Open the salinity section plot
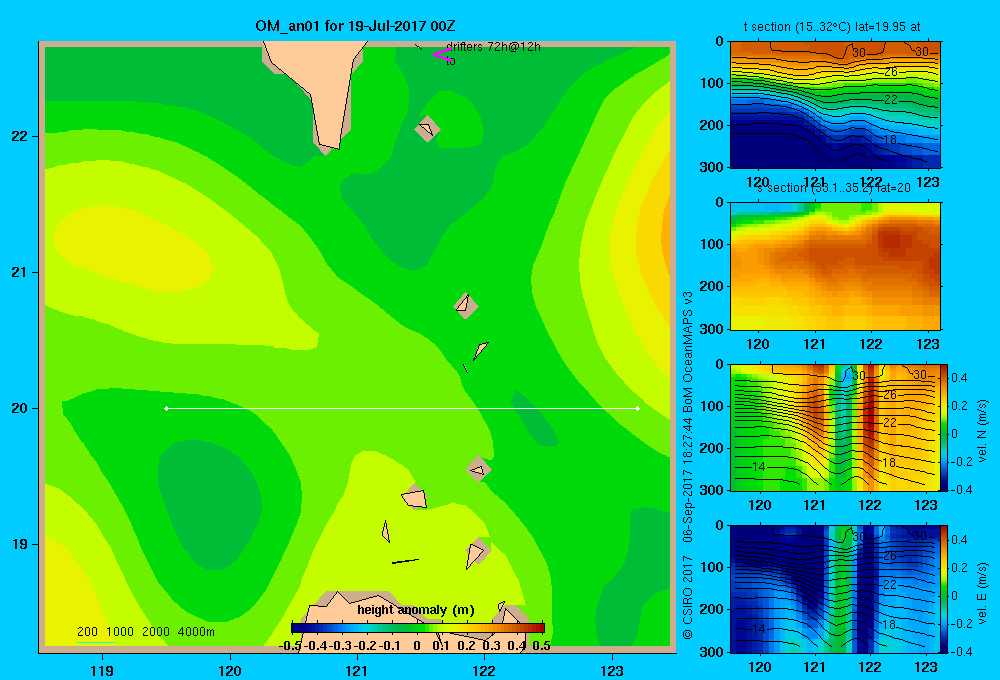1000x680 pixels. [x=835, y=266]
